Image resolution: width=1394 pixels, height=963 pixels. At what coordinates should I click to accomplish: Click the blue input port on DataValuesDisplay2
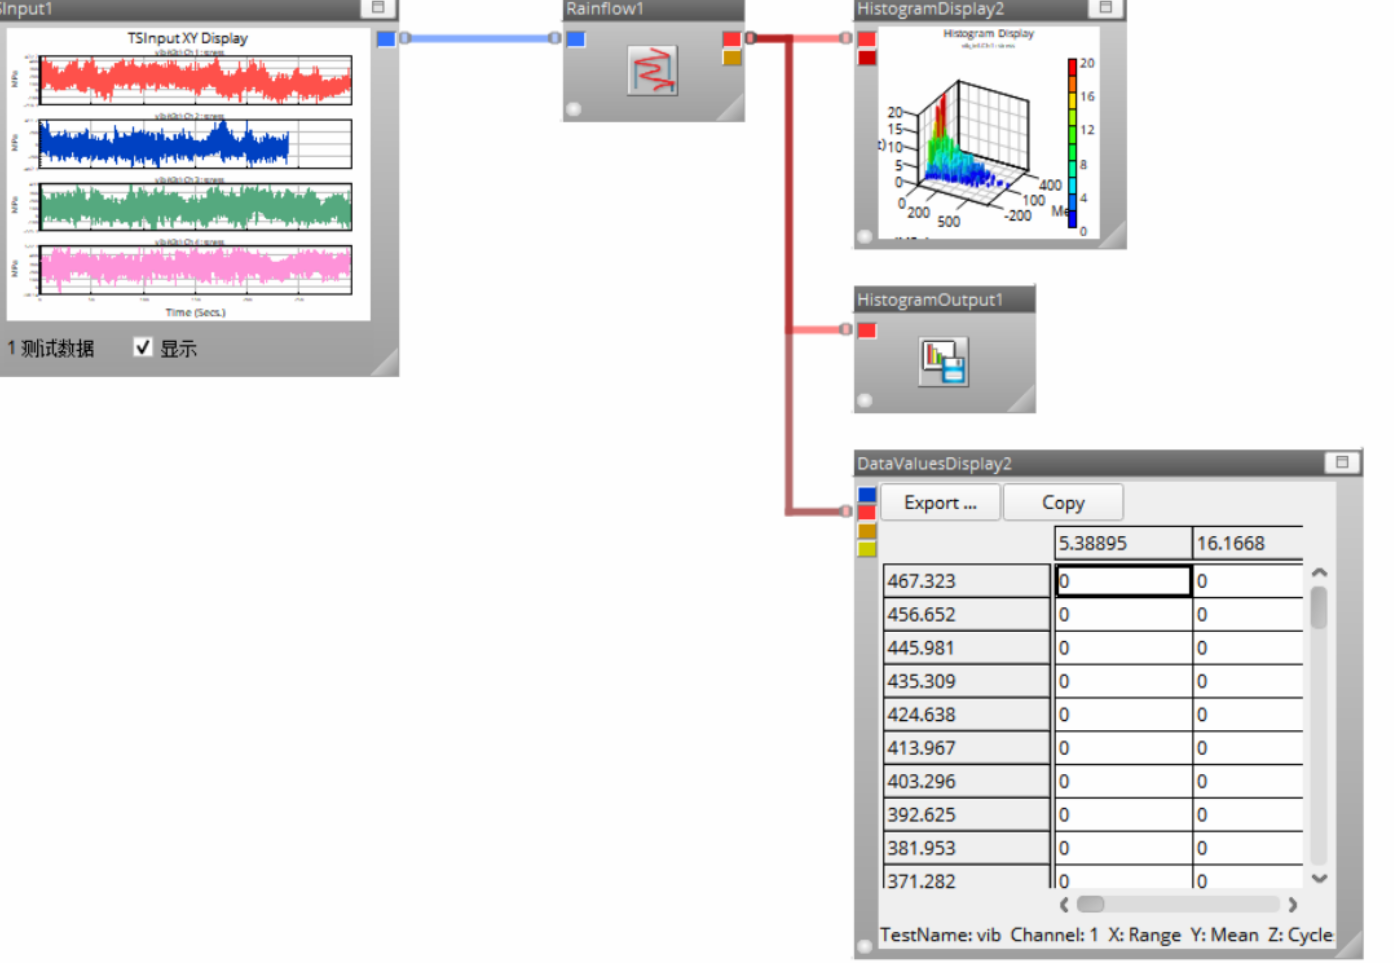867,495
